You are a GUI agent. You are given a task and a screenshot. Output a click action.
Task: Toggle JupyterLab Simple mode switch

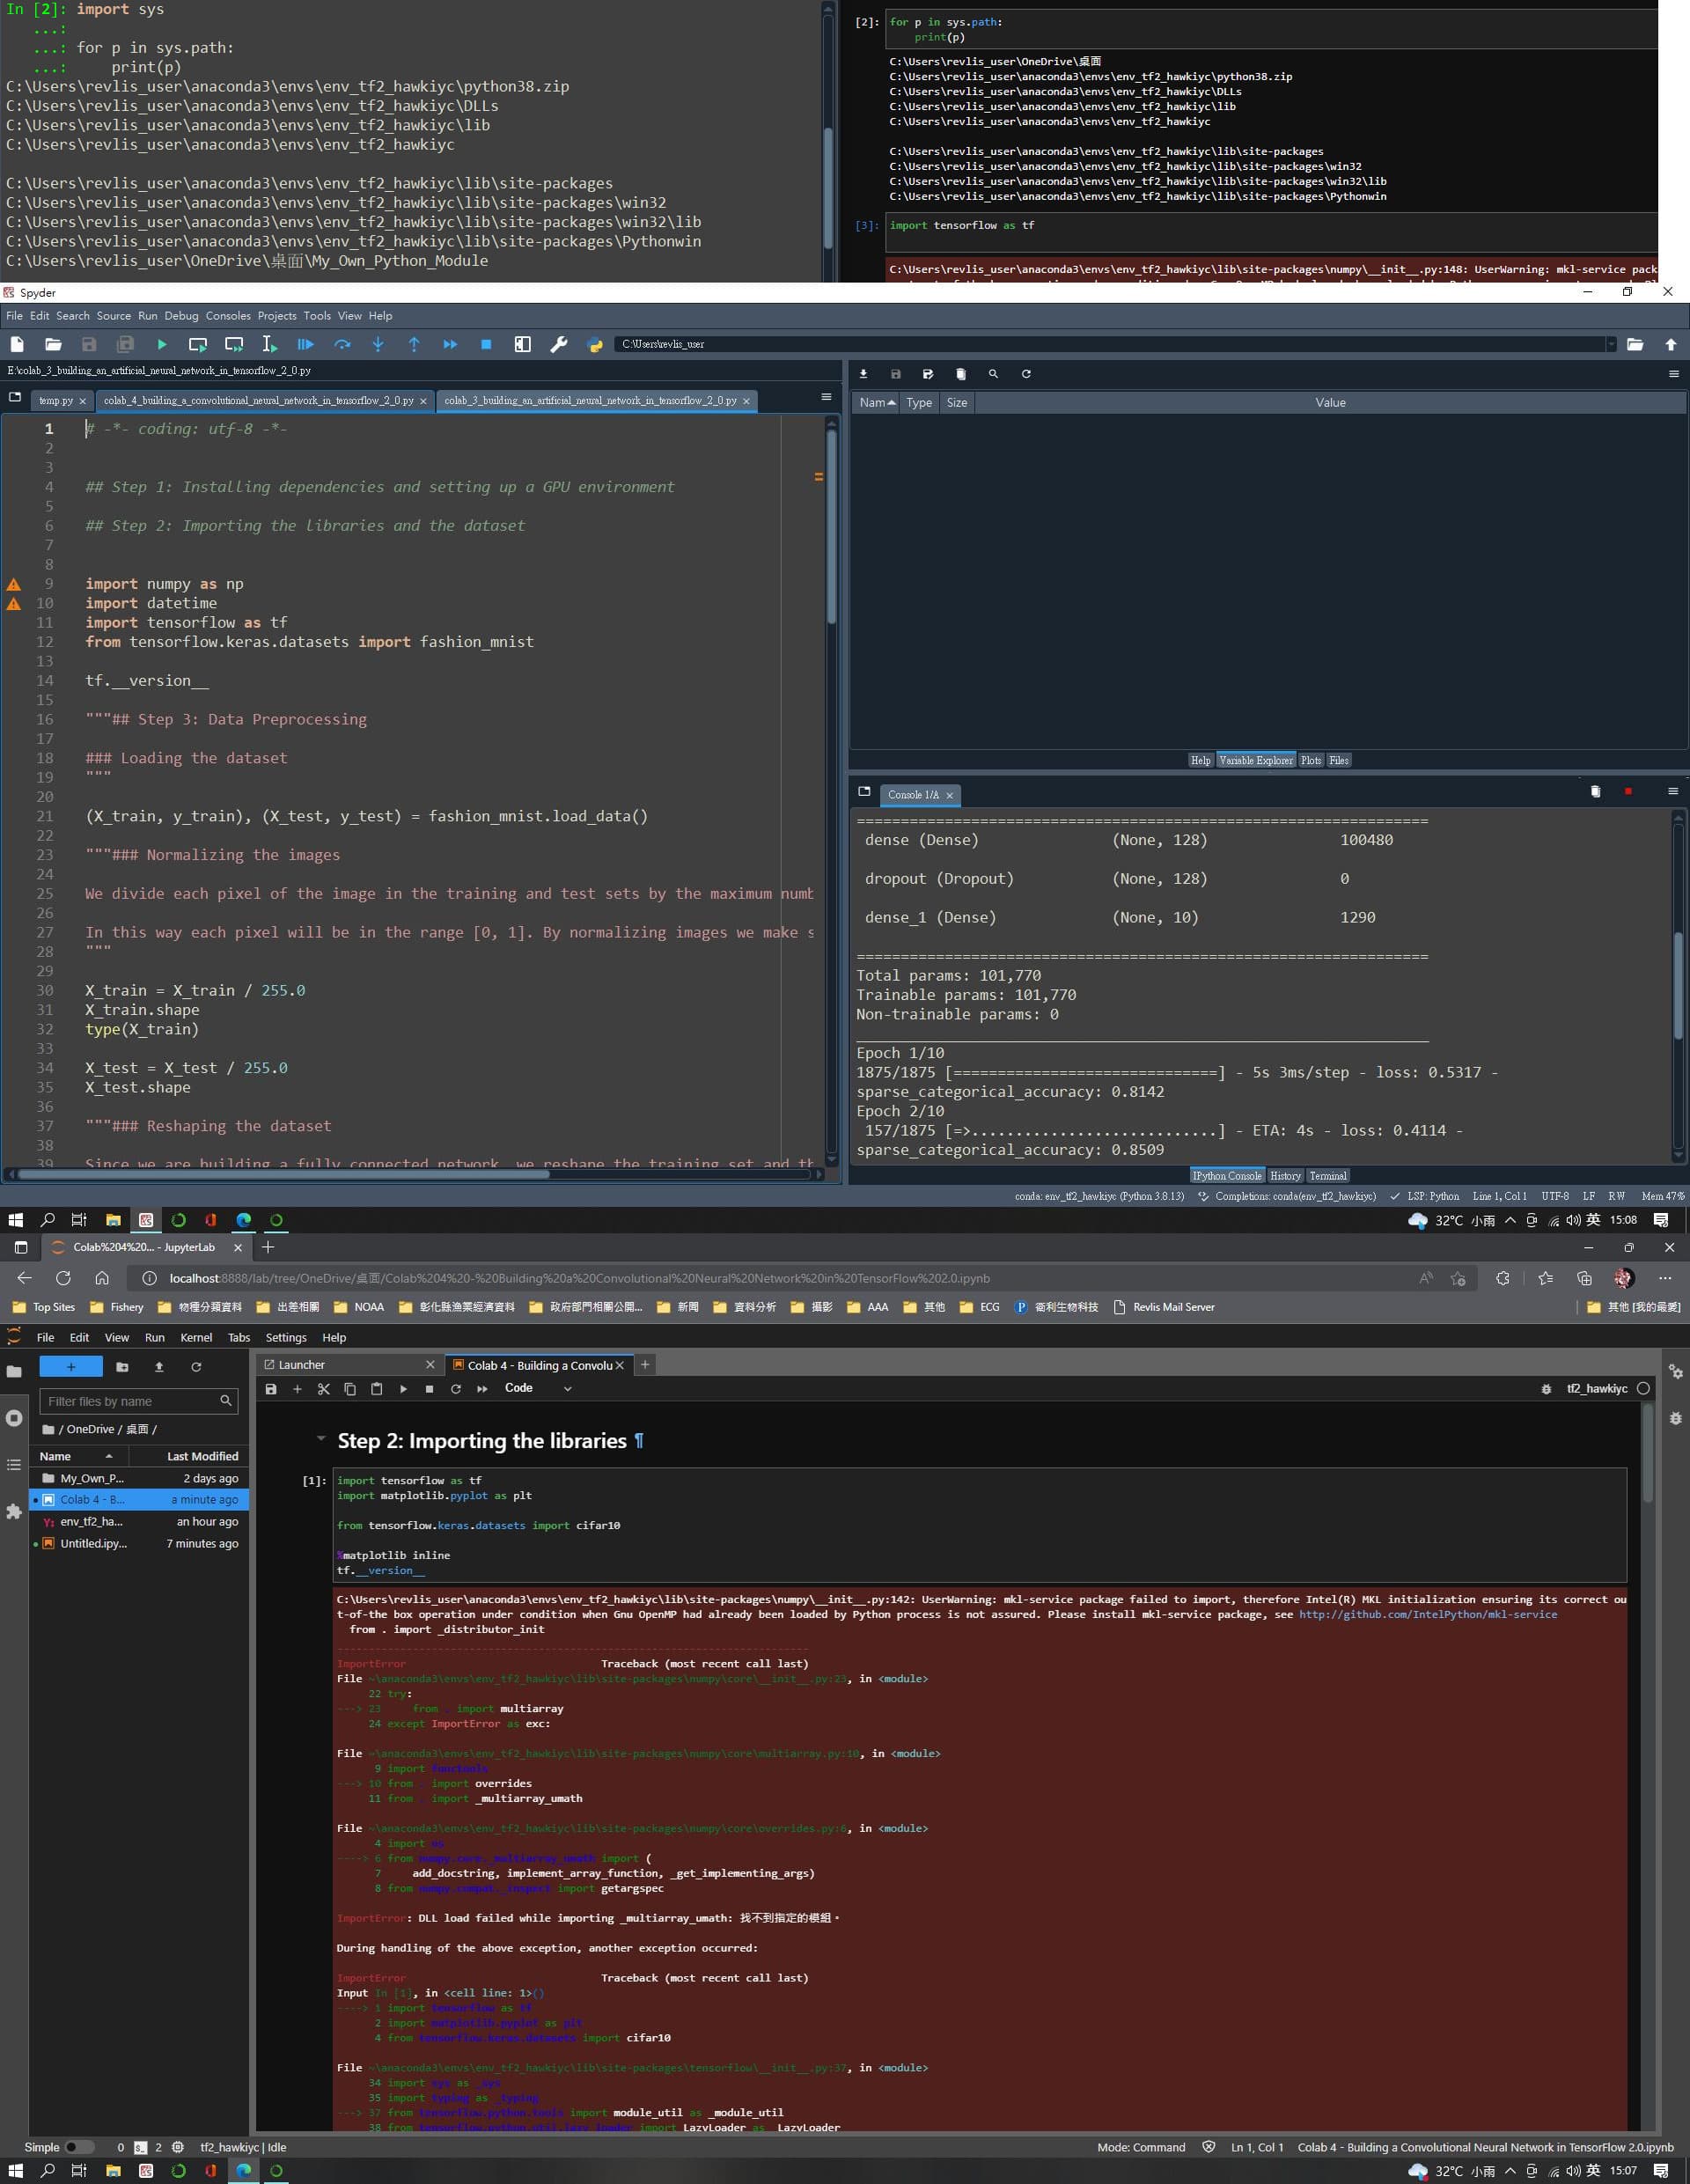click(x=79, y=2147)
